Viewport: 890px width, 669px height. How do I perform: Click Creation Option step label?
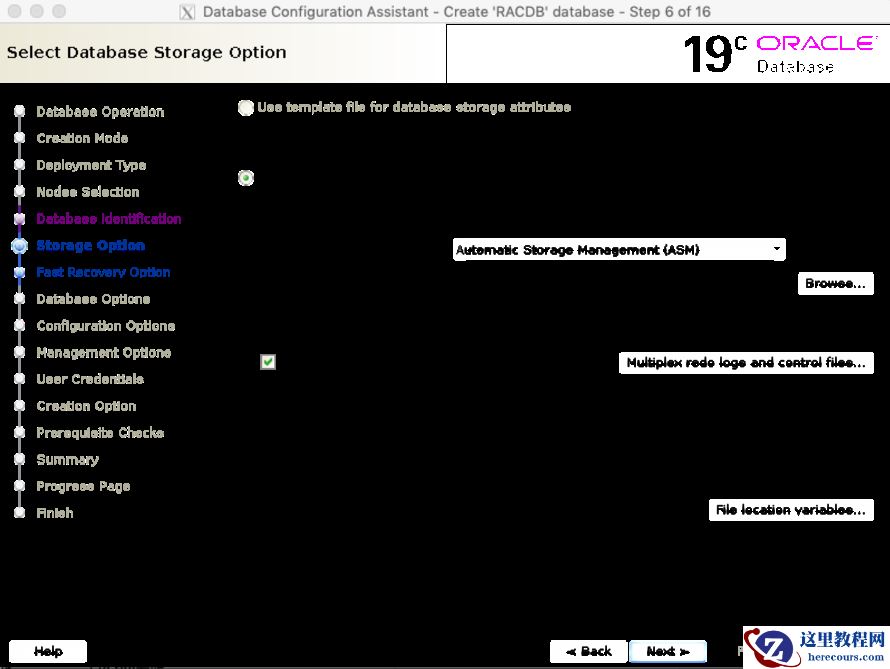tap(86, 406)
